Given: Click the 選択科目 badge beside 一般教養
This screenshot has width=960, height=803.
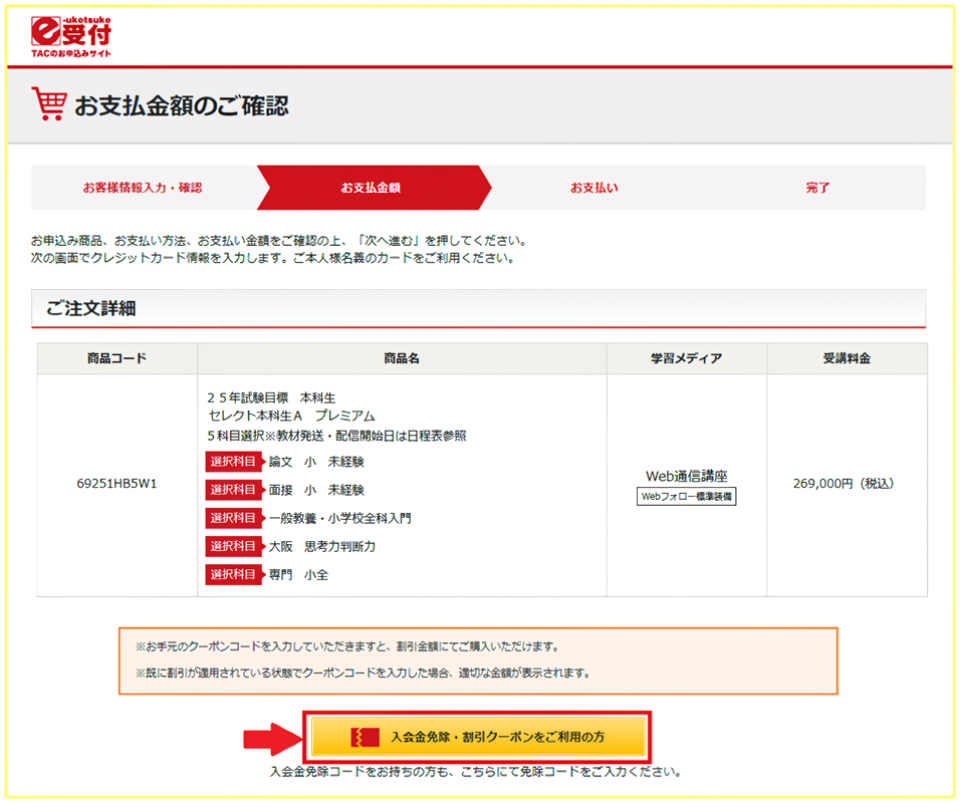Looking at the screenshot, I should [234, 518].
